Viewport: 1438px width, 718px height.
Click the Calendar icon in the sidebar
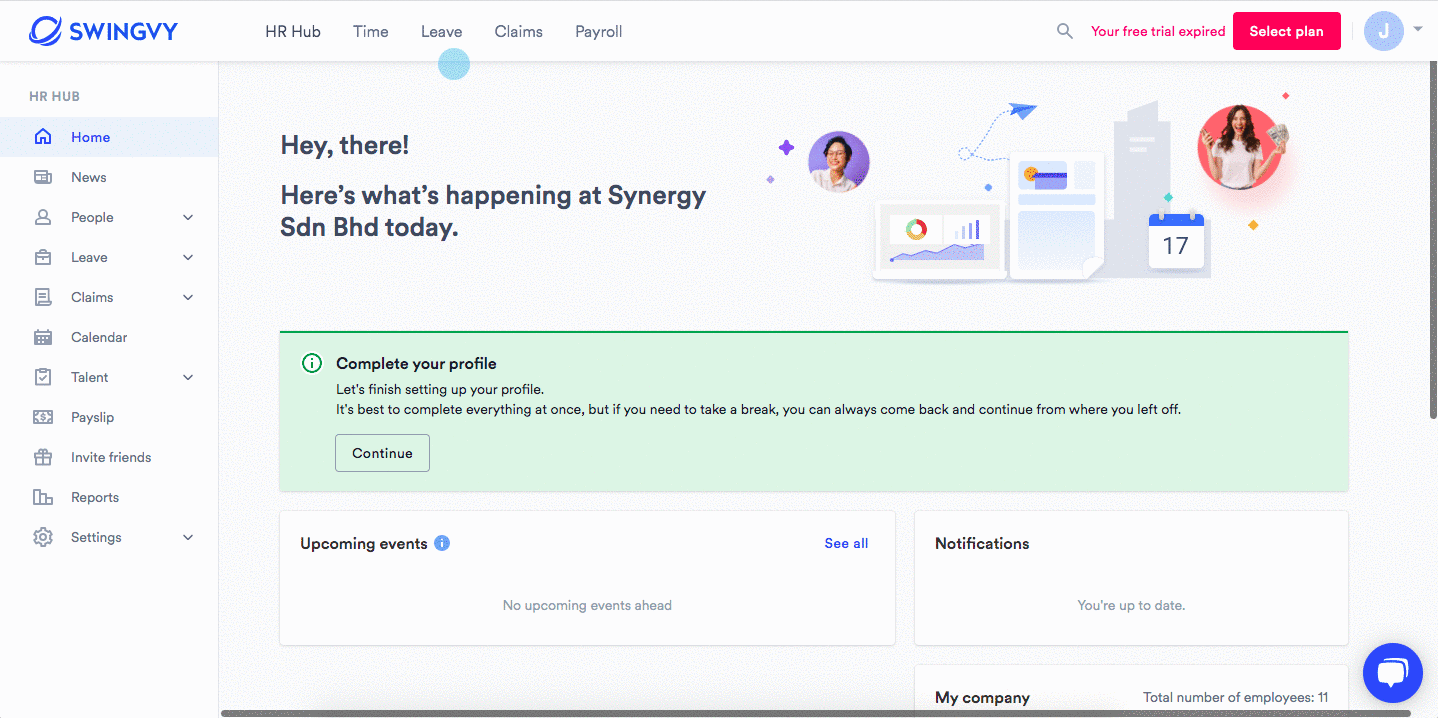[x=43, y=337]
